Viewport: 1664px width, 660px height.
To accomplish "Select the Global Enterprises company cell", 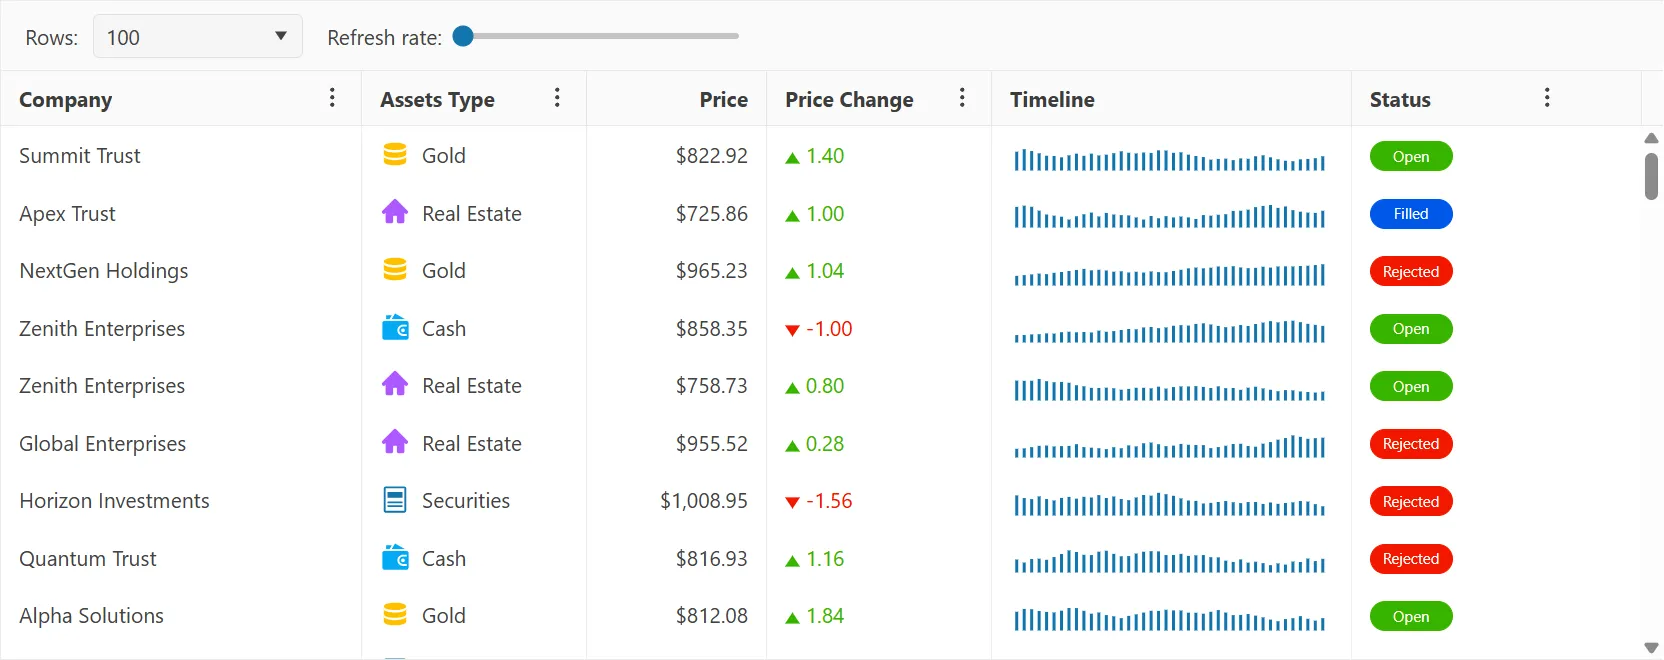I will (103, 444).
